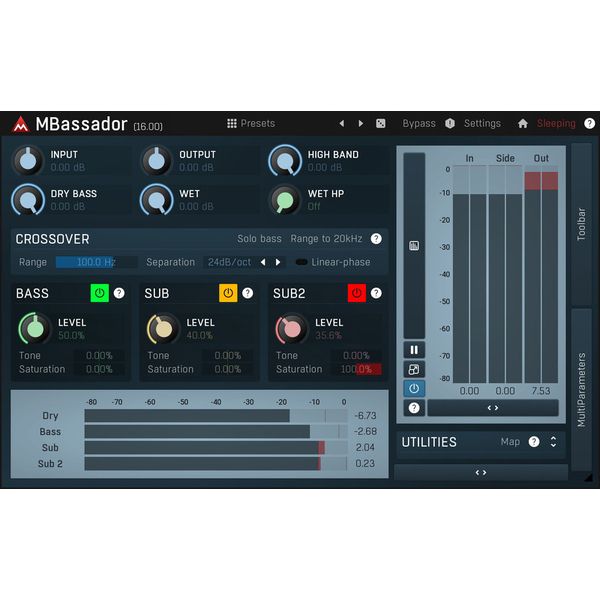The image size is (600, 600).
Task: Click the Sub2 Level knob
Action: pos(292,329)
